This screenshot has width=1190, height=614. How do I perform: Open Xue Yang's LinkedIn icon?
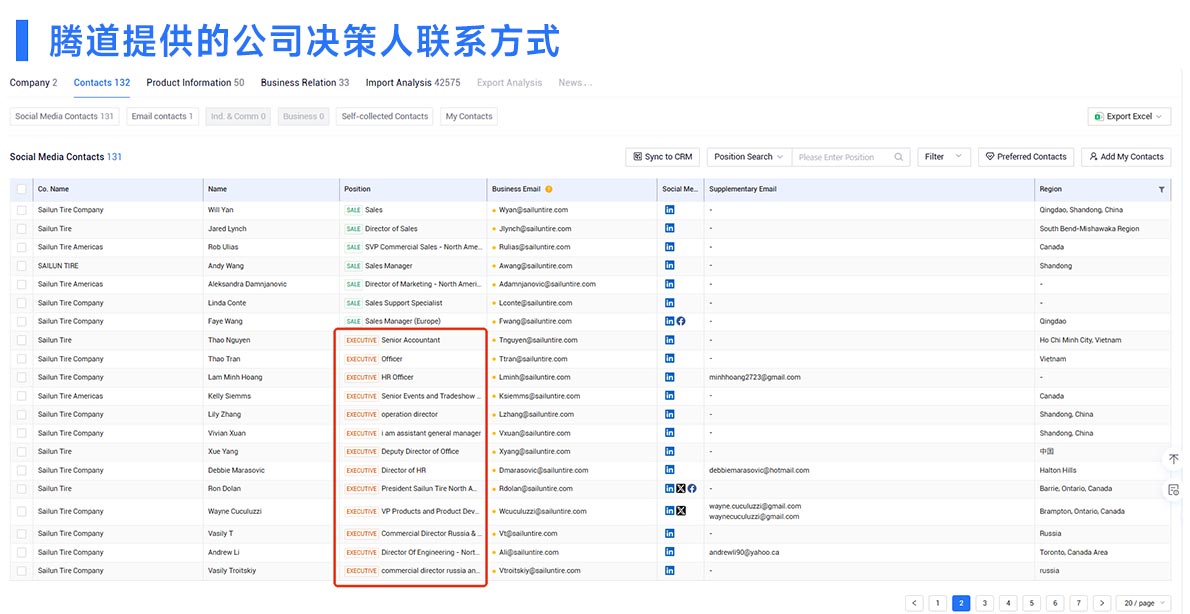(669, 452)
